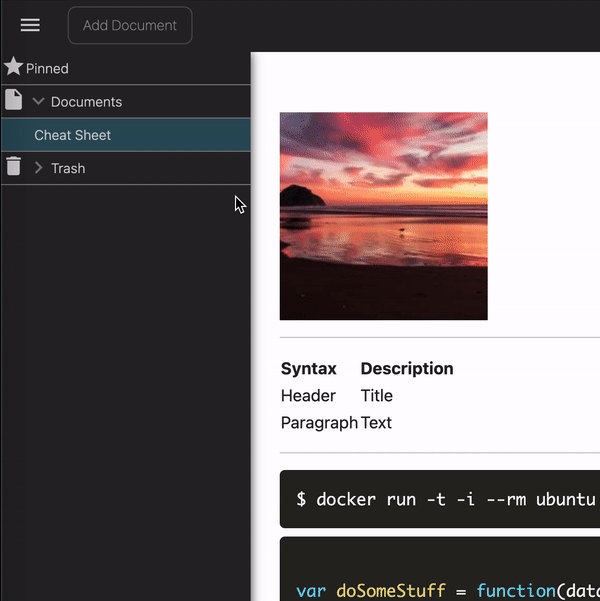Collapse the Documents section chevron
This screenshot has height=601, width=600.
(x=38, y=101)
